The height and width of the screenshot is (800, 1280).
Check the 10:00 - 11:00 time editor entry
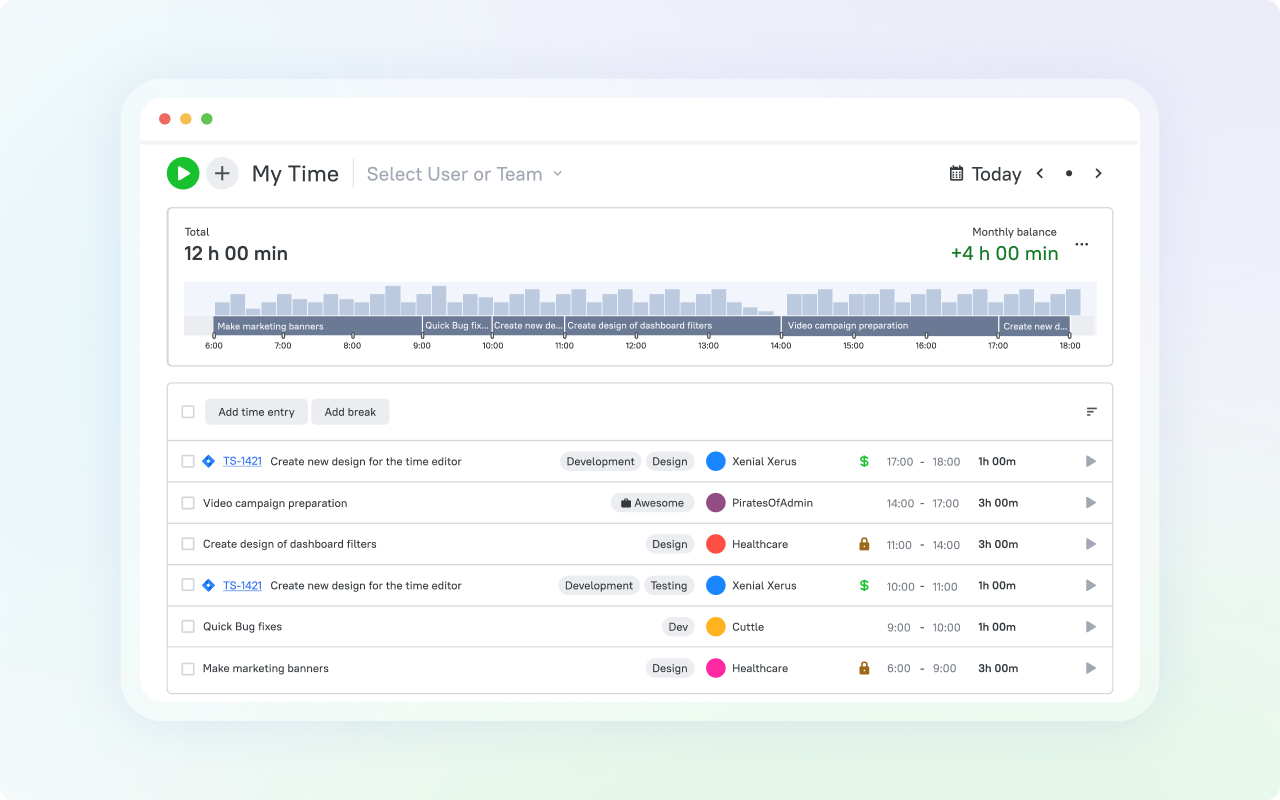click(188, 585)
